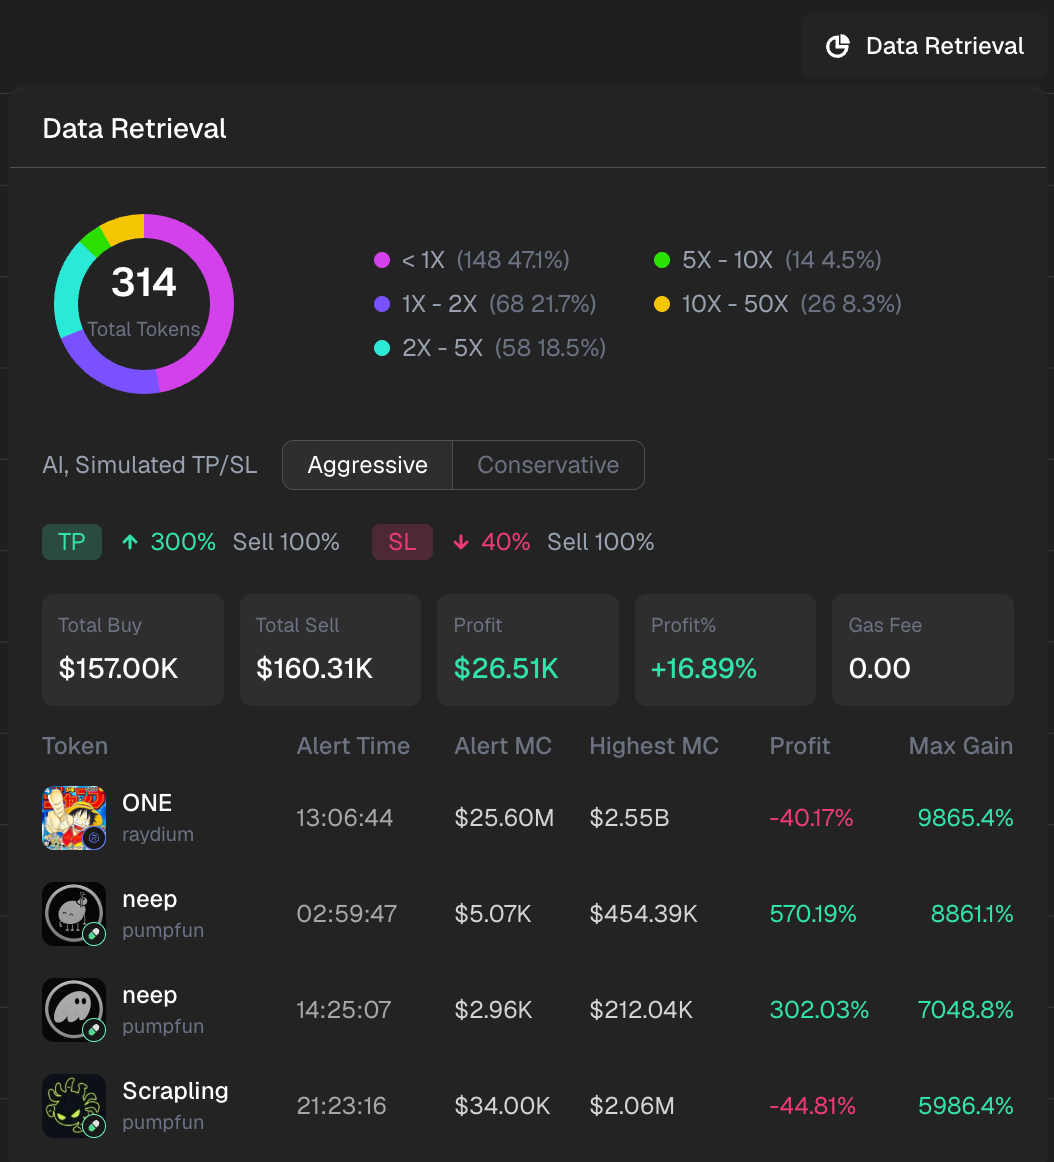Click the green TP badge
This screenshot has width=1054, height=1162.
point(72,542)
